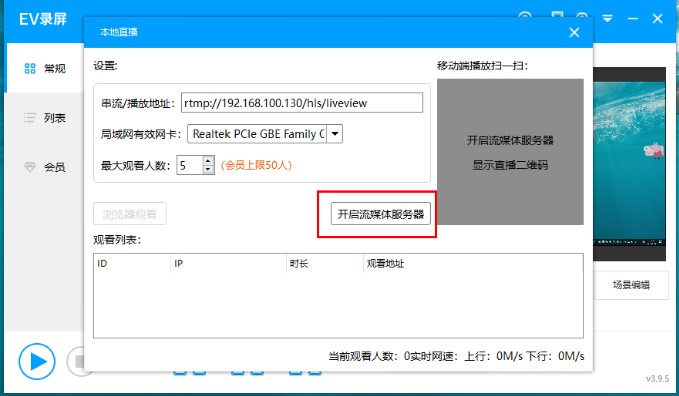Screen dimensions: 679x396
Task: Click the maximum viewers number field
Action: click(x=190, y=165)
